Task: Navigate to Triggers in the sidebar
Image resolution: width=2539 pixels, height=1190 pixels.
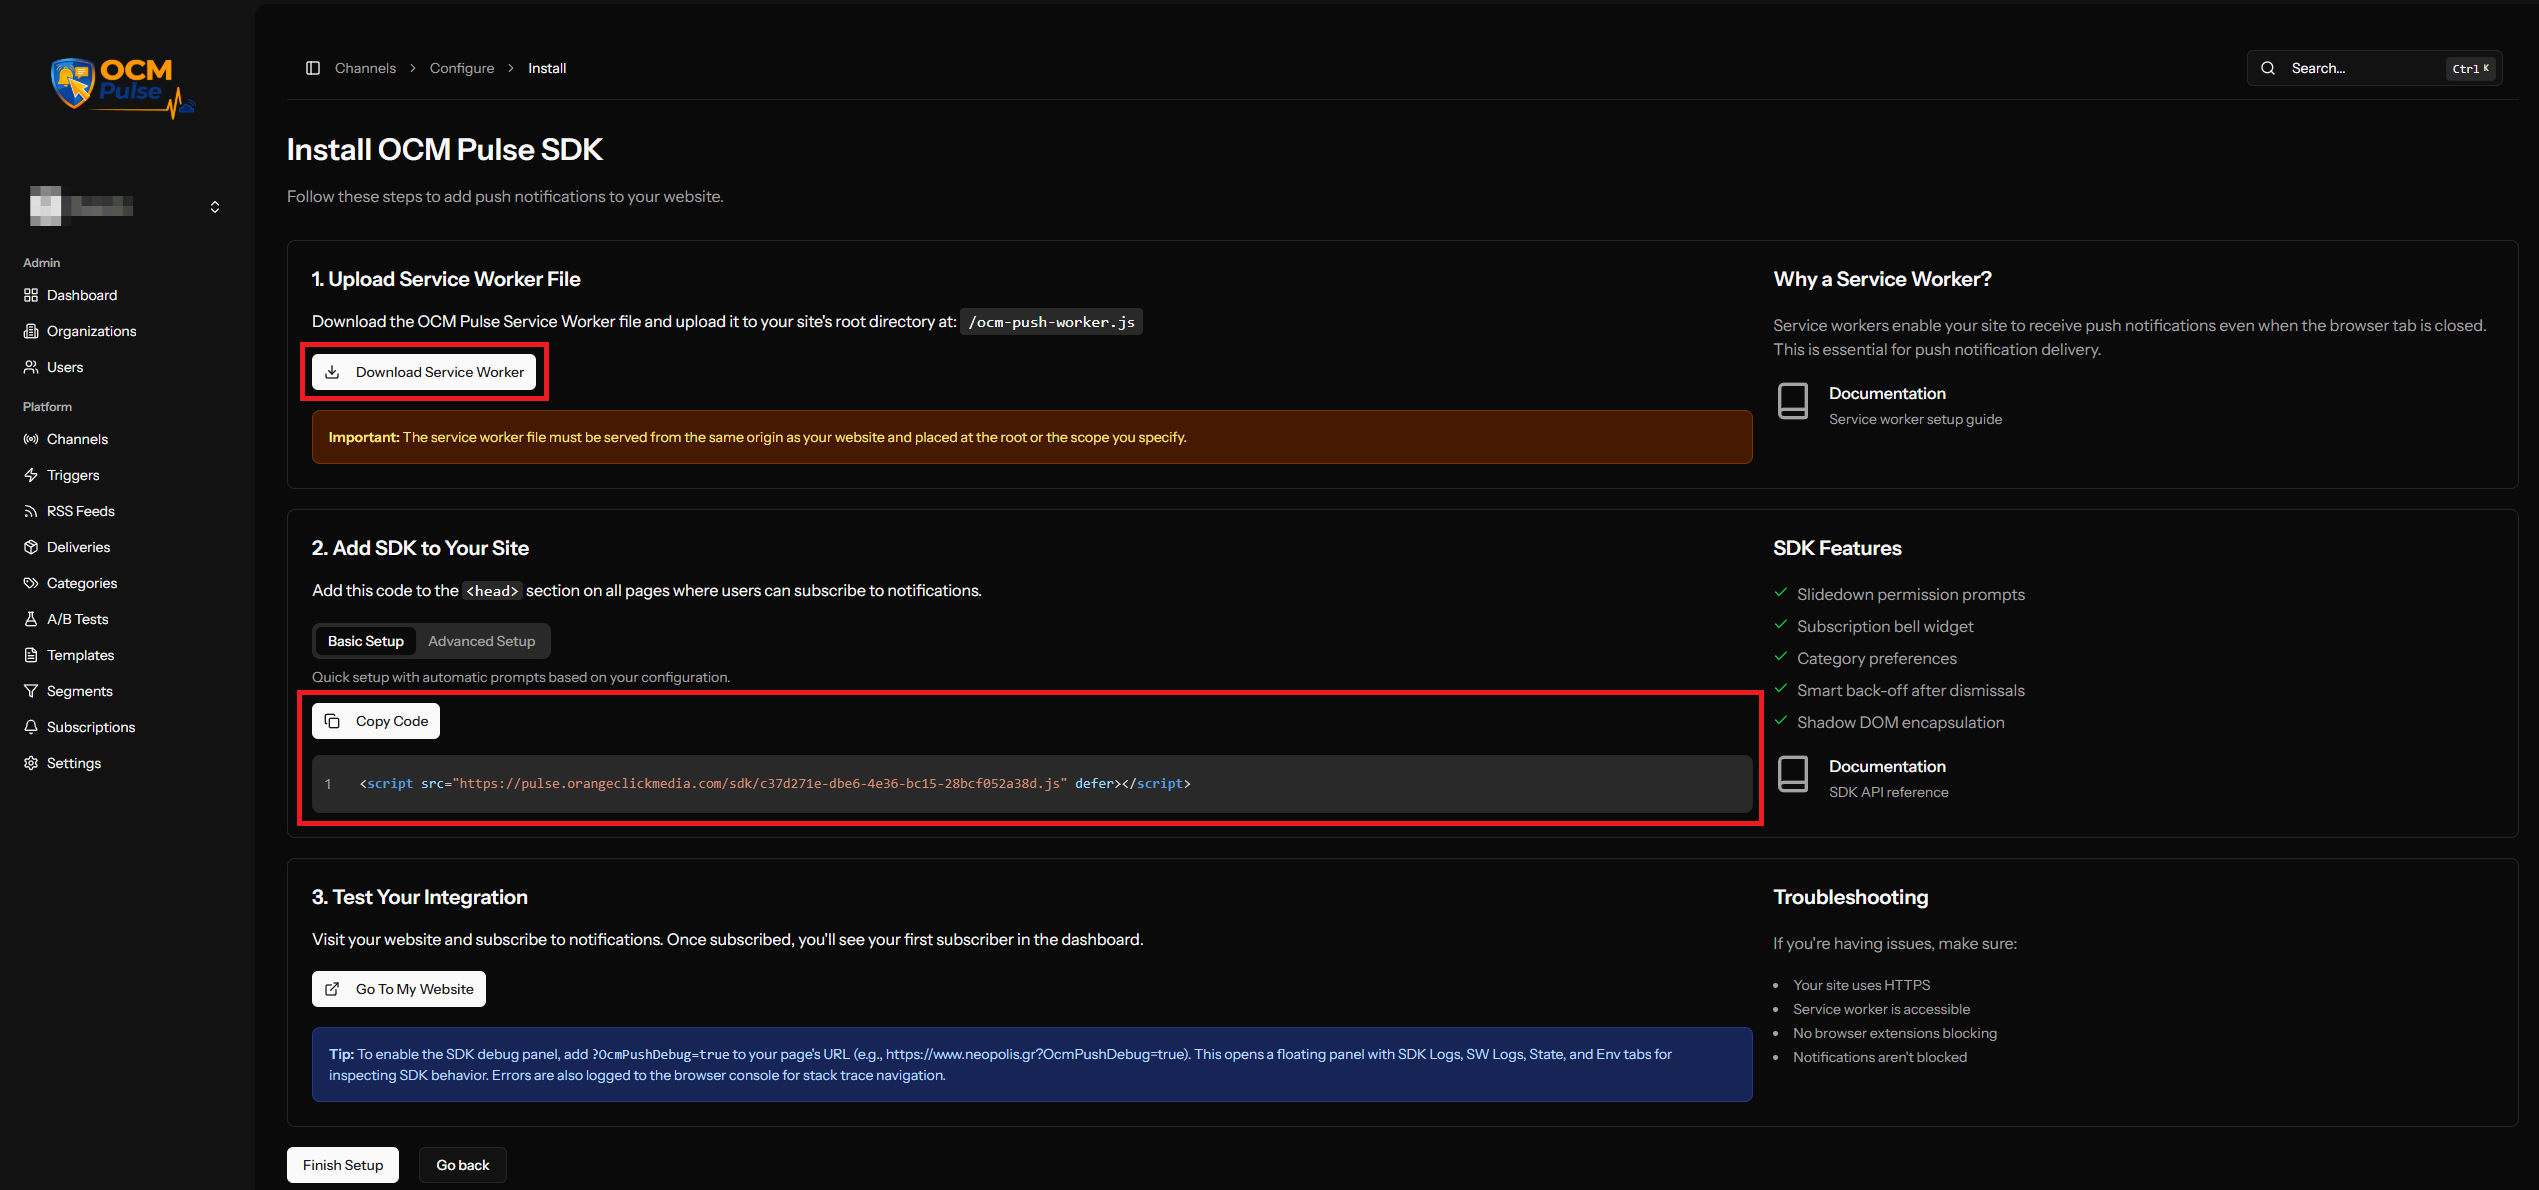Action: click(72, 475)
